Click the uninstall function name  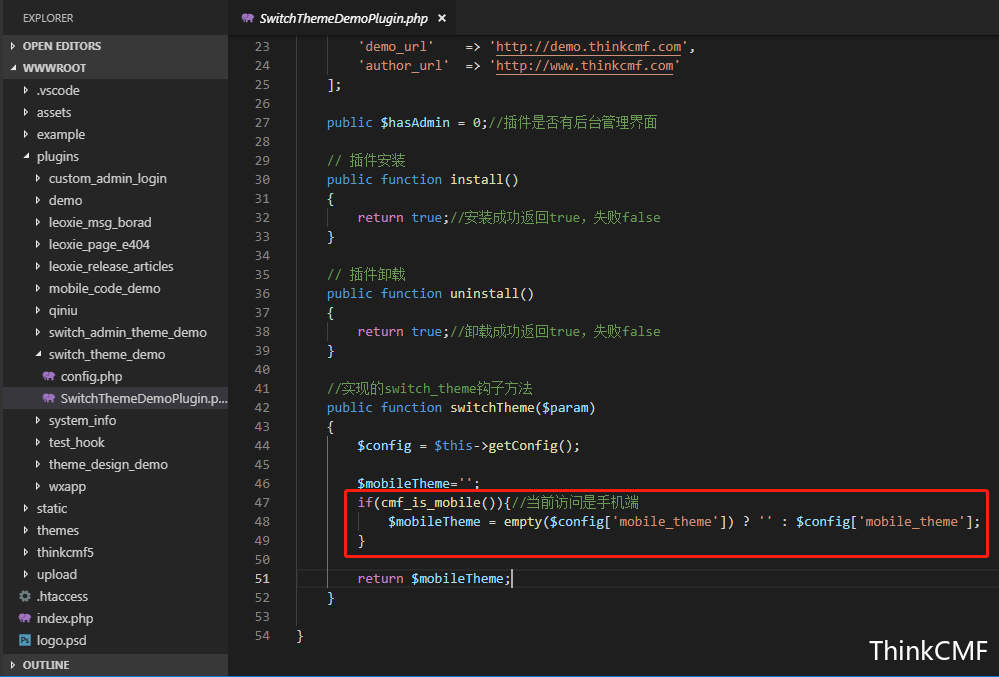click(485, 294)
